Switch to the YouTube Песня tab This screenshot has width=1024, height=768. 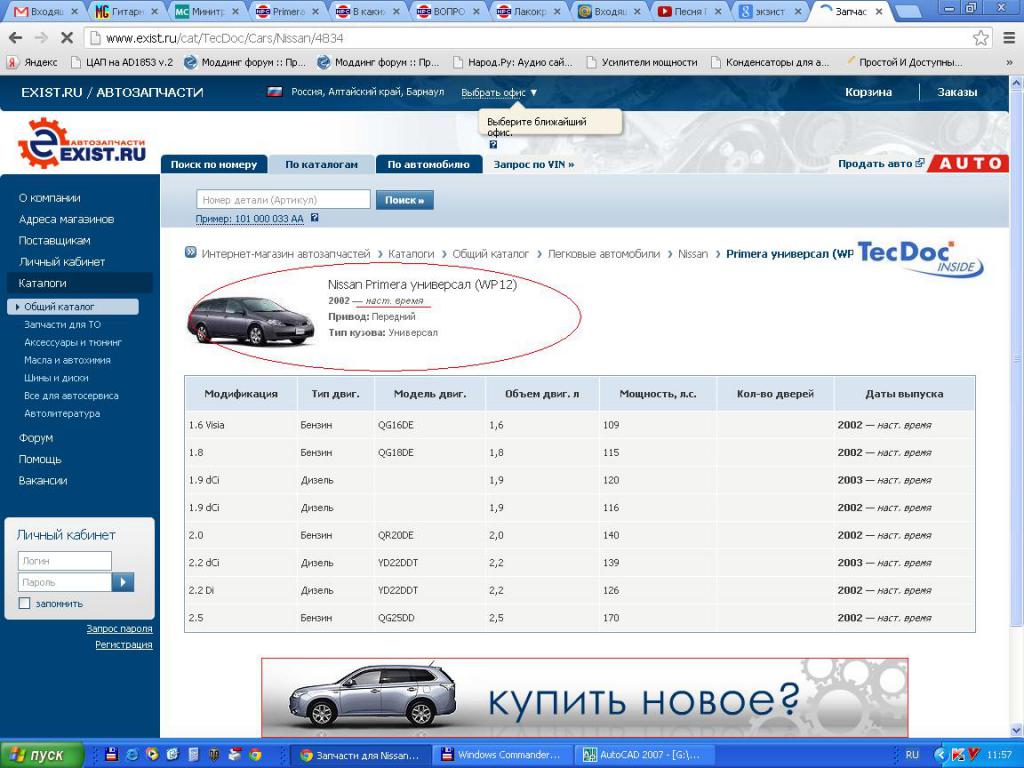click(x=688, y=12)
